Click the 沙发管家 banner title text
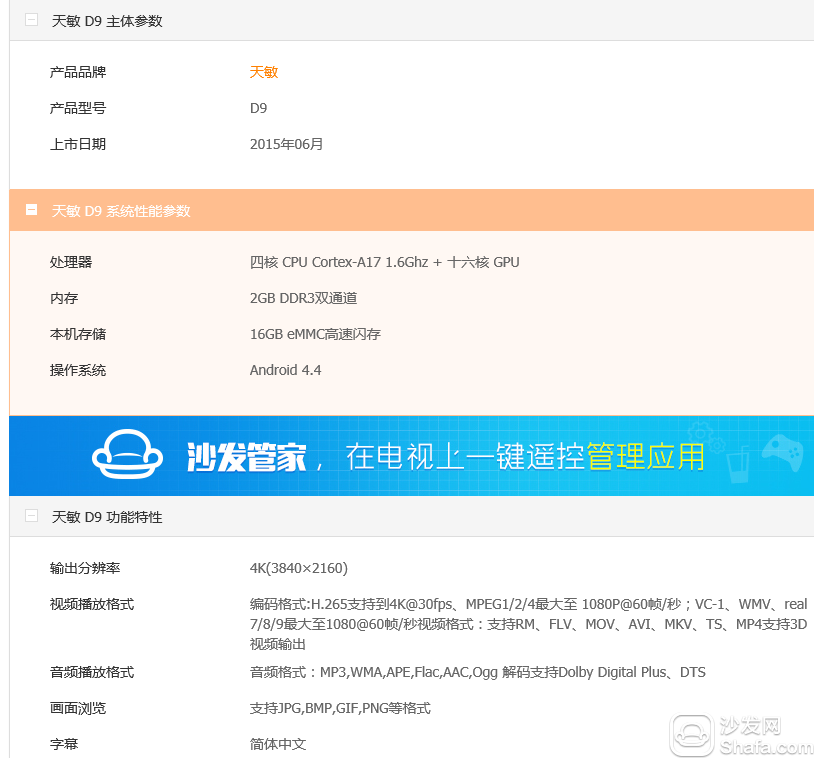814x758 pixels. (247, 457)
